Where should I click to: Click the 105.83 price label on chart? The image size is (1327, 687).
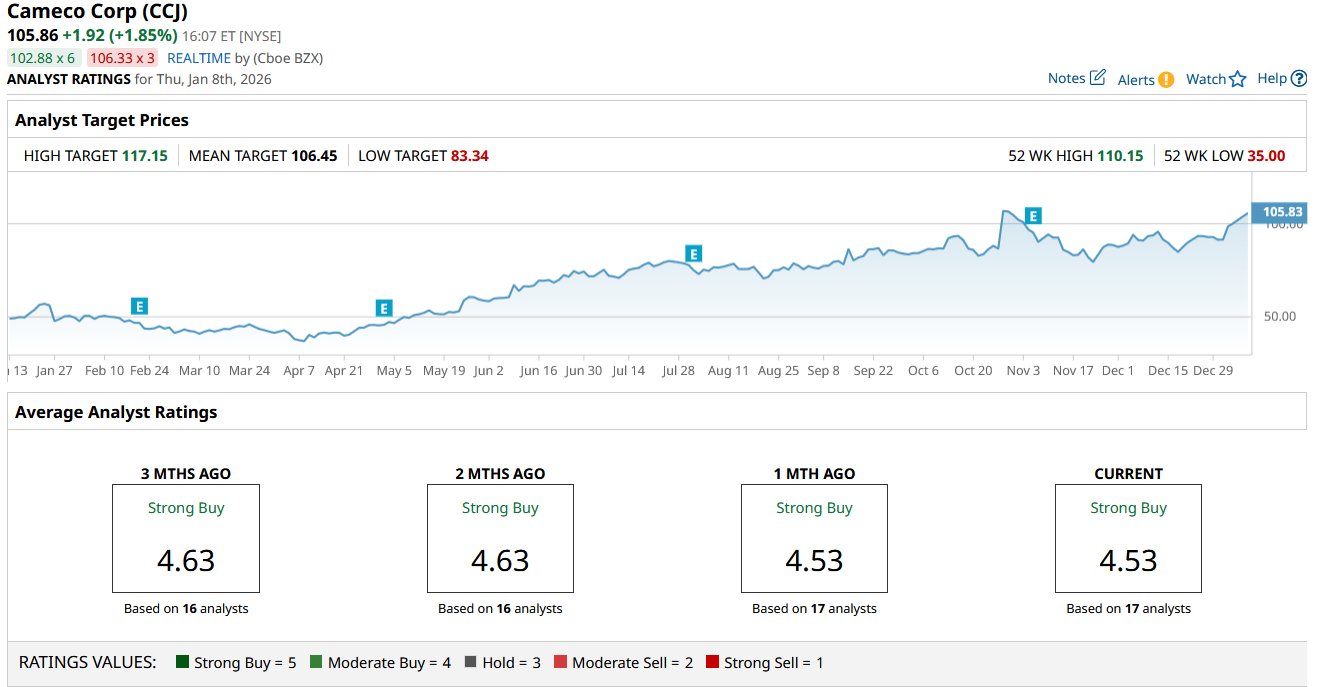(1282, 212)
